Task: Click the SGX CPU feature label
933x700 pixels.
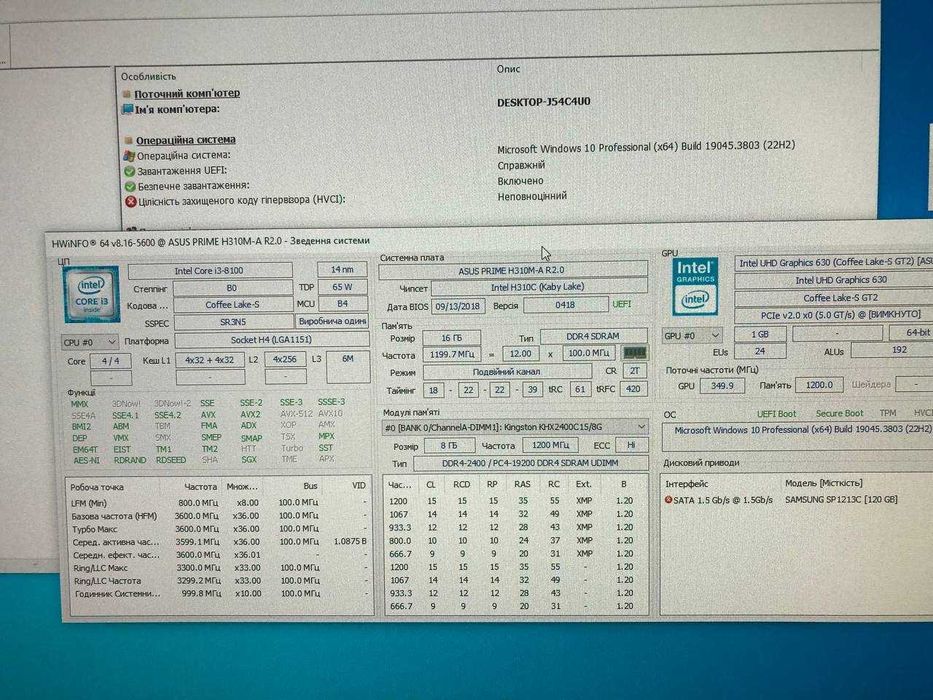Action: click(x=249, y=460)
